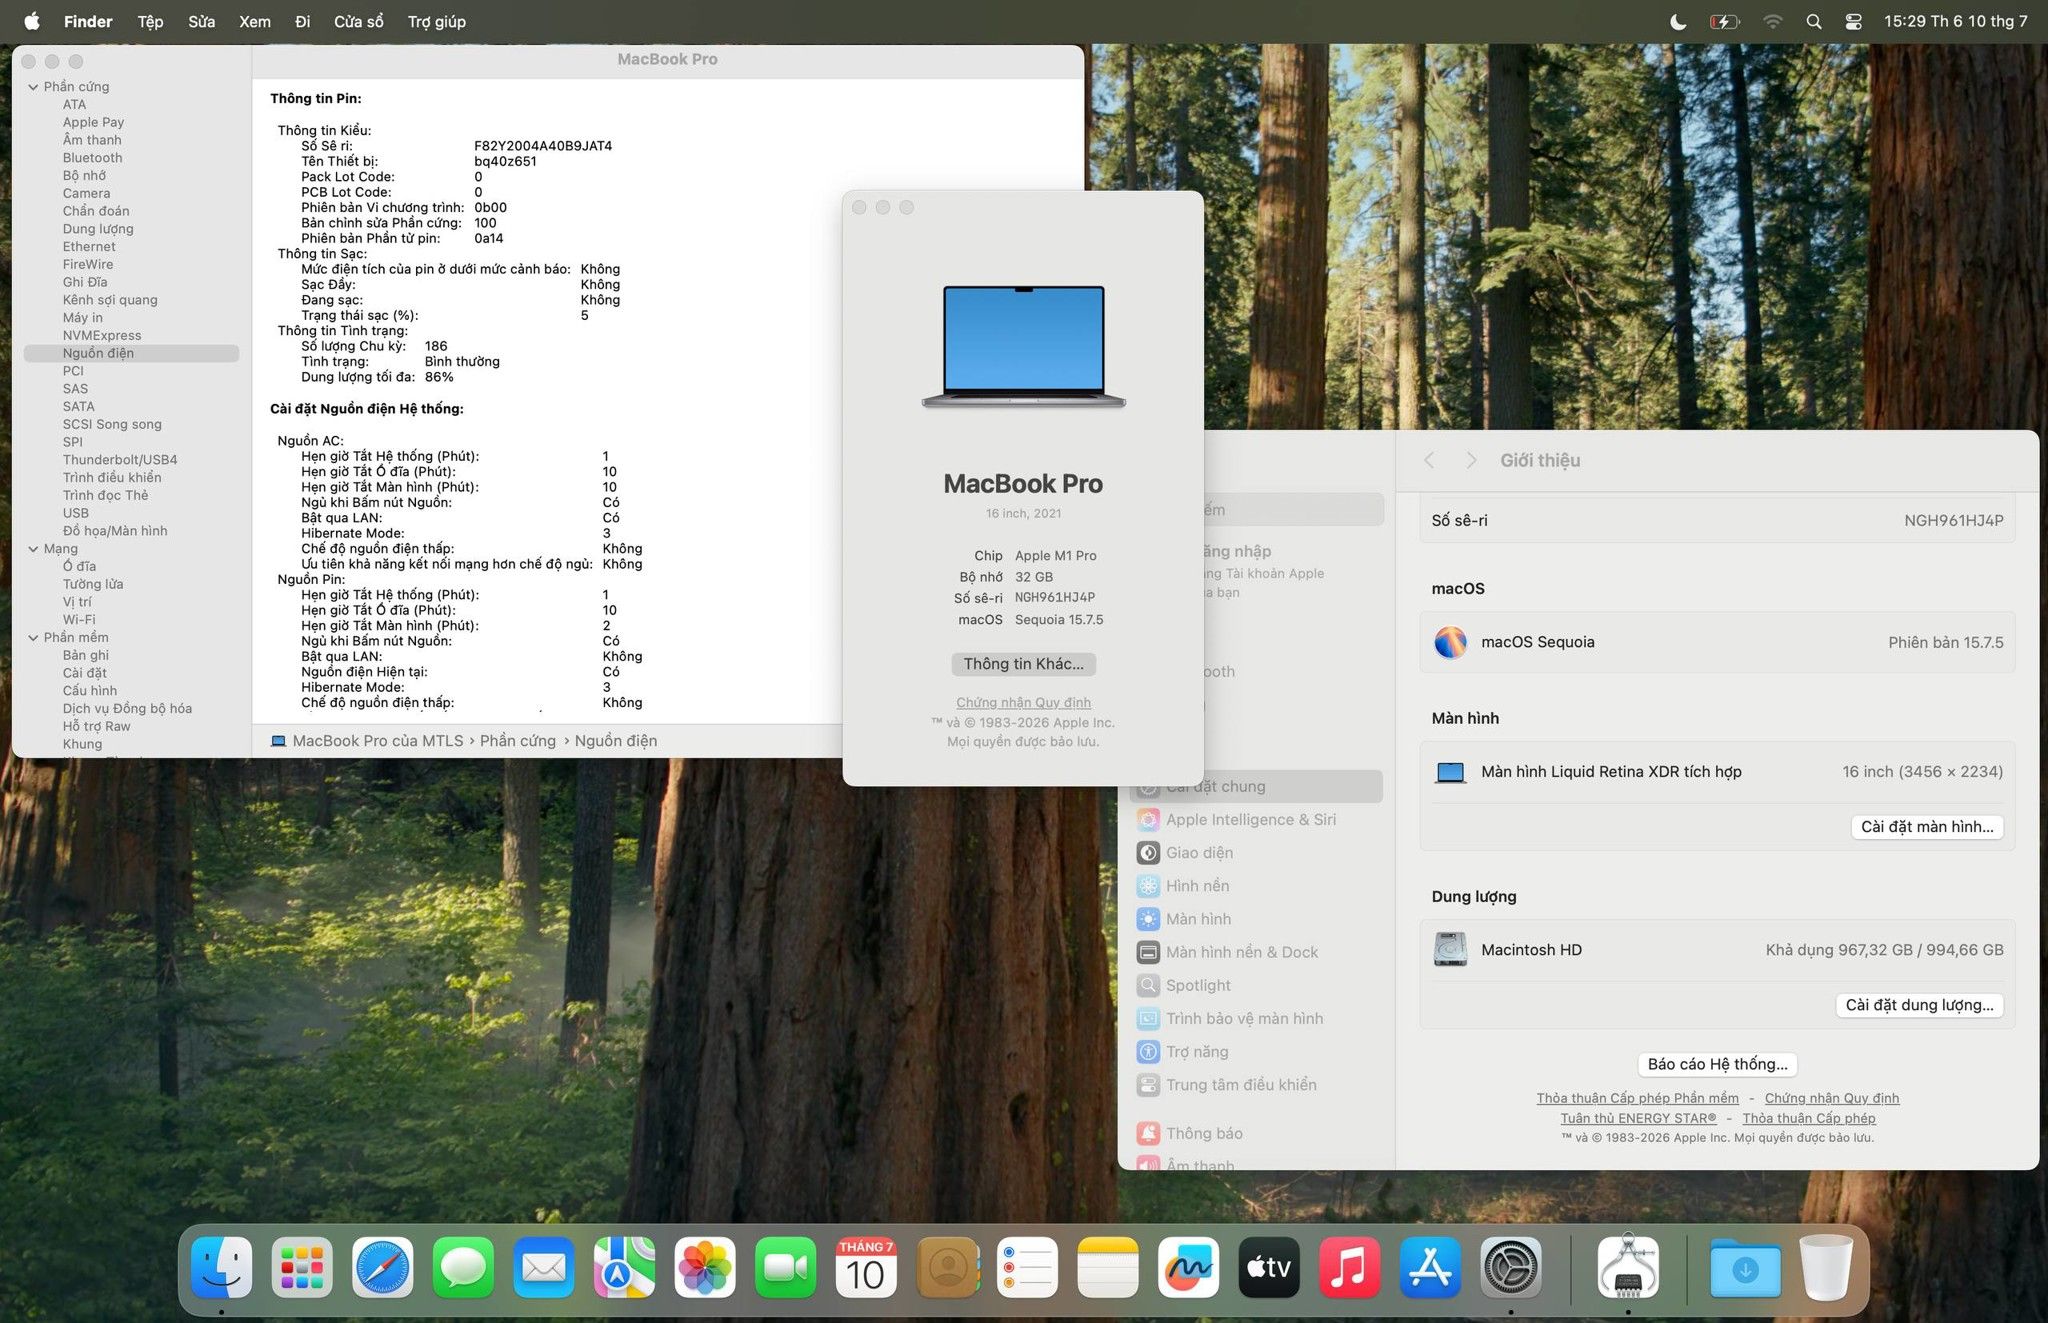This screenshot has width=2048, height=1323.
Task: Open the Finder menu
Action: point(88,21)
